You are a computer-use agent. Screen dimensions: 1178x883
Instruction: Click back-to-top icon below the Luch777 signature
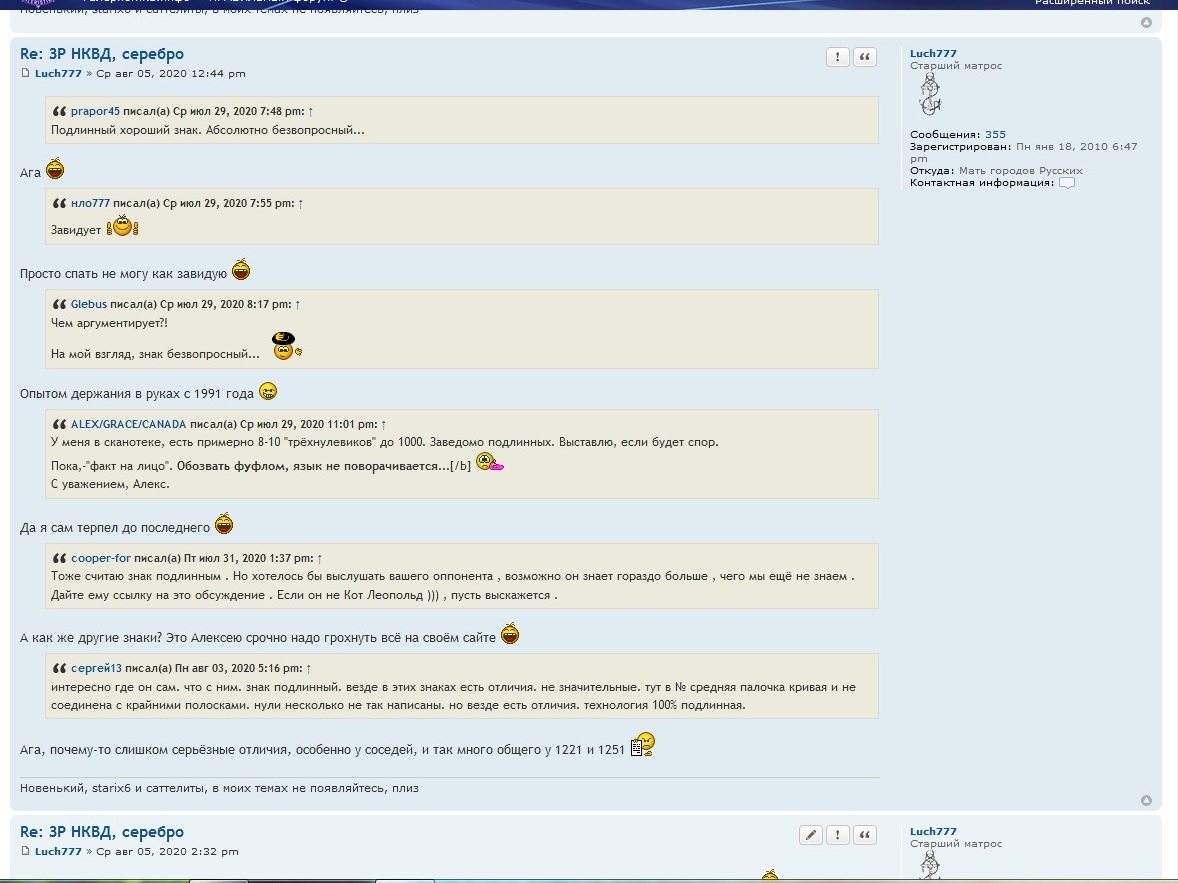1146,800
